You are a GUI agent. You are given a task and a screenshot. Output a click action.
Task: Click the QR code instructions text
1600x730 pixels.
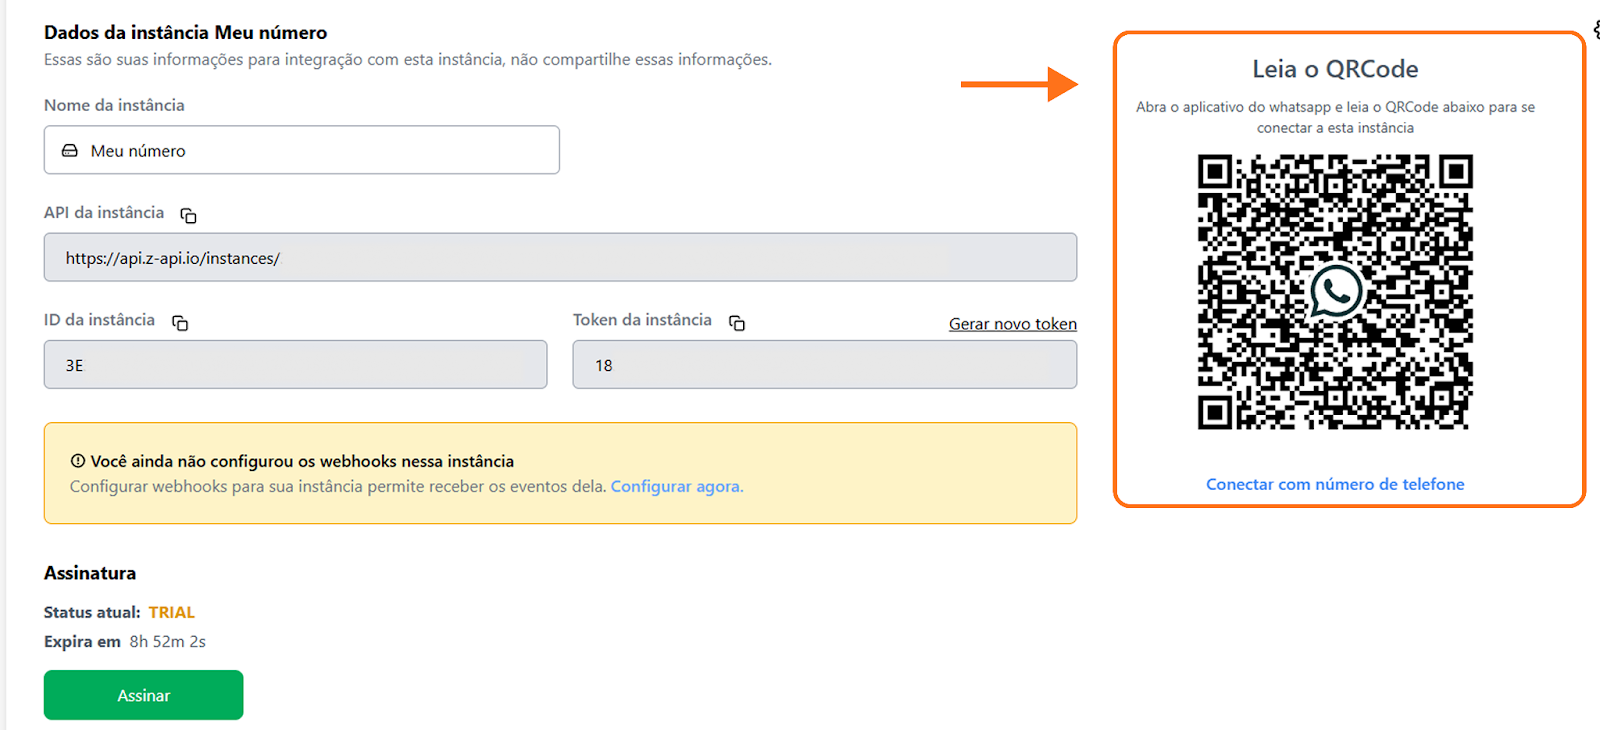[1335, 117]
